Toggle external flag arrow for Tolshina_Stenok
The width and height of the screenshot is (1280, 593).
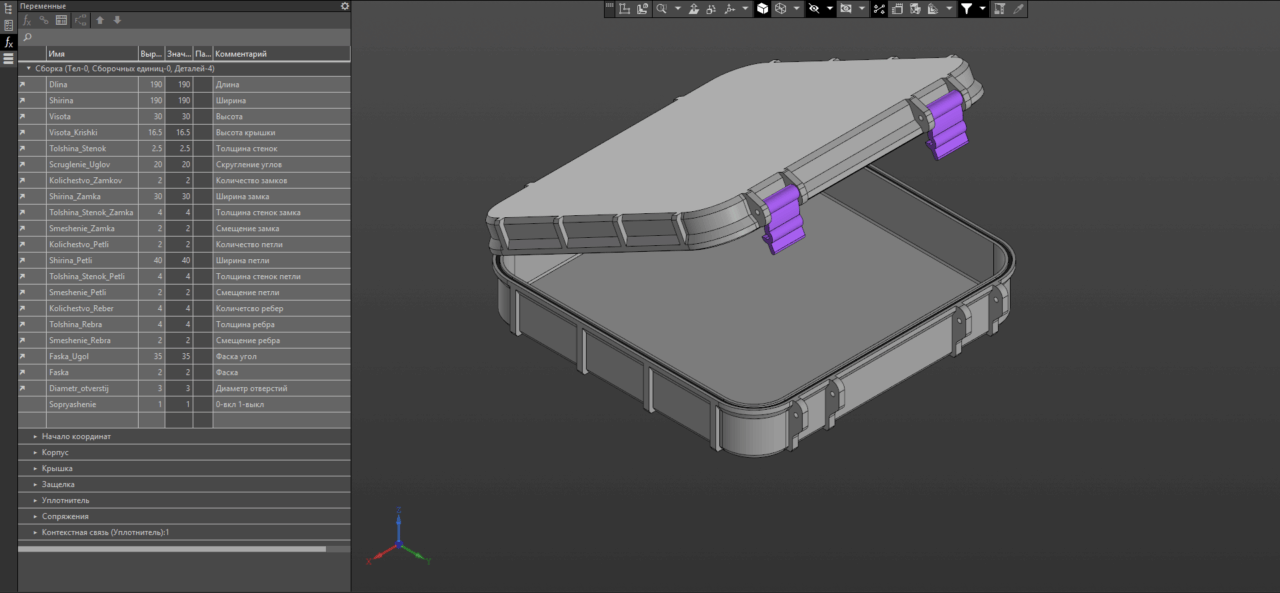[22, 149]
